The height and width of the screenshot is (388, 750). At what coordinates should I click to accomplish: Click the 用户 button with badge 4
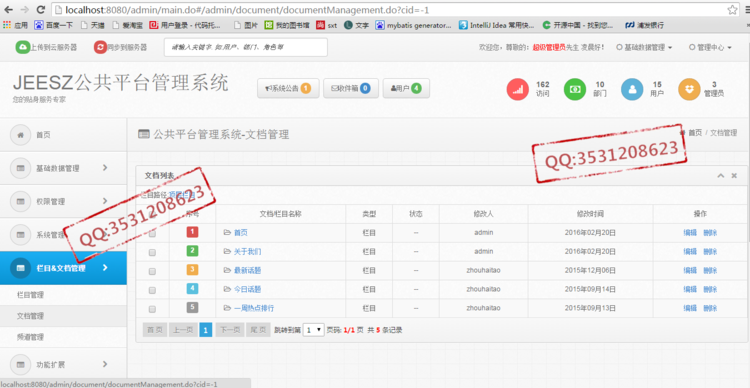pos(406,89)
